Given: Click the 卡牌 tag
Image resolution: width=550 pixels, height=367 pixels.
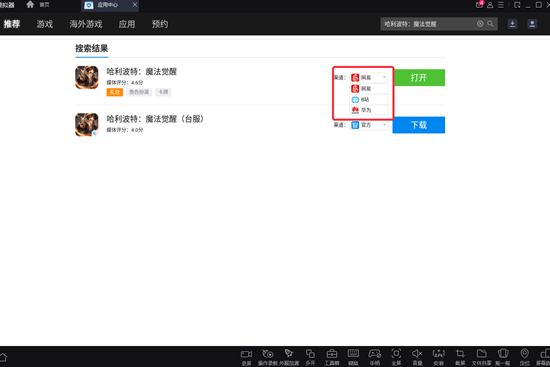Looking at the screenshot, I should pyautogui.click(x=163, y=92).
